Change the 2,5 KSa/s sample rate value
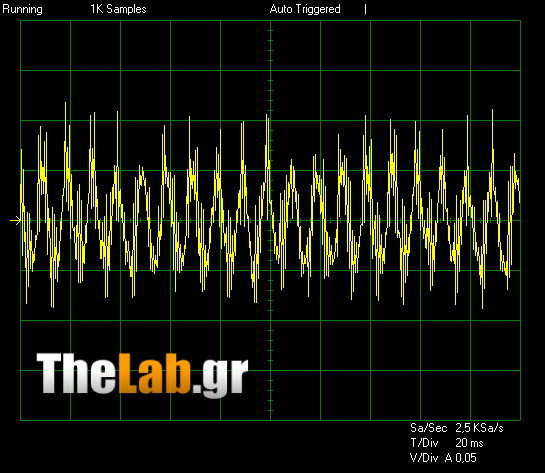The image size is (545, 473). pyautogui.click(x=479, y=428)
